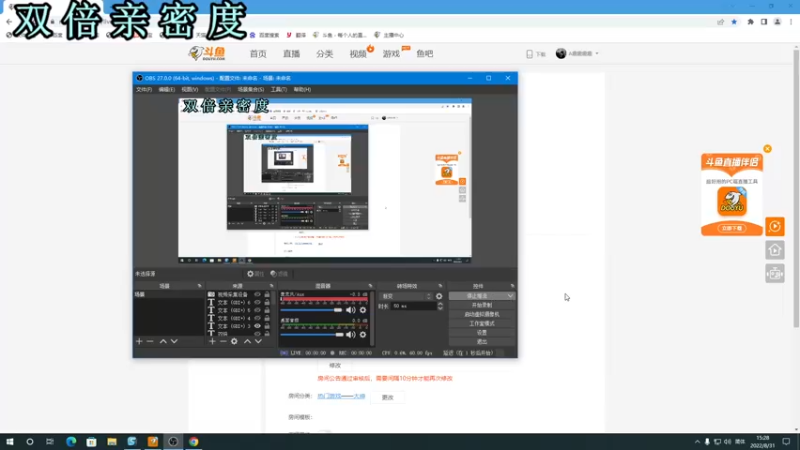Viewport: 800px width, 450px height.
Task: Click the bottom gray icon on the Douyu sidebar
Action: click(x=775, y=274)
